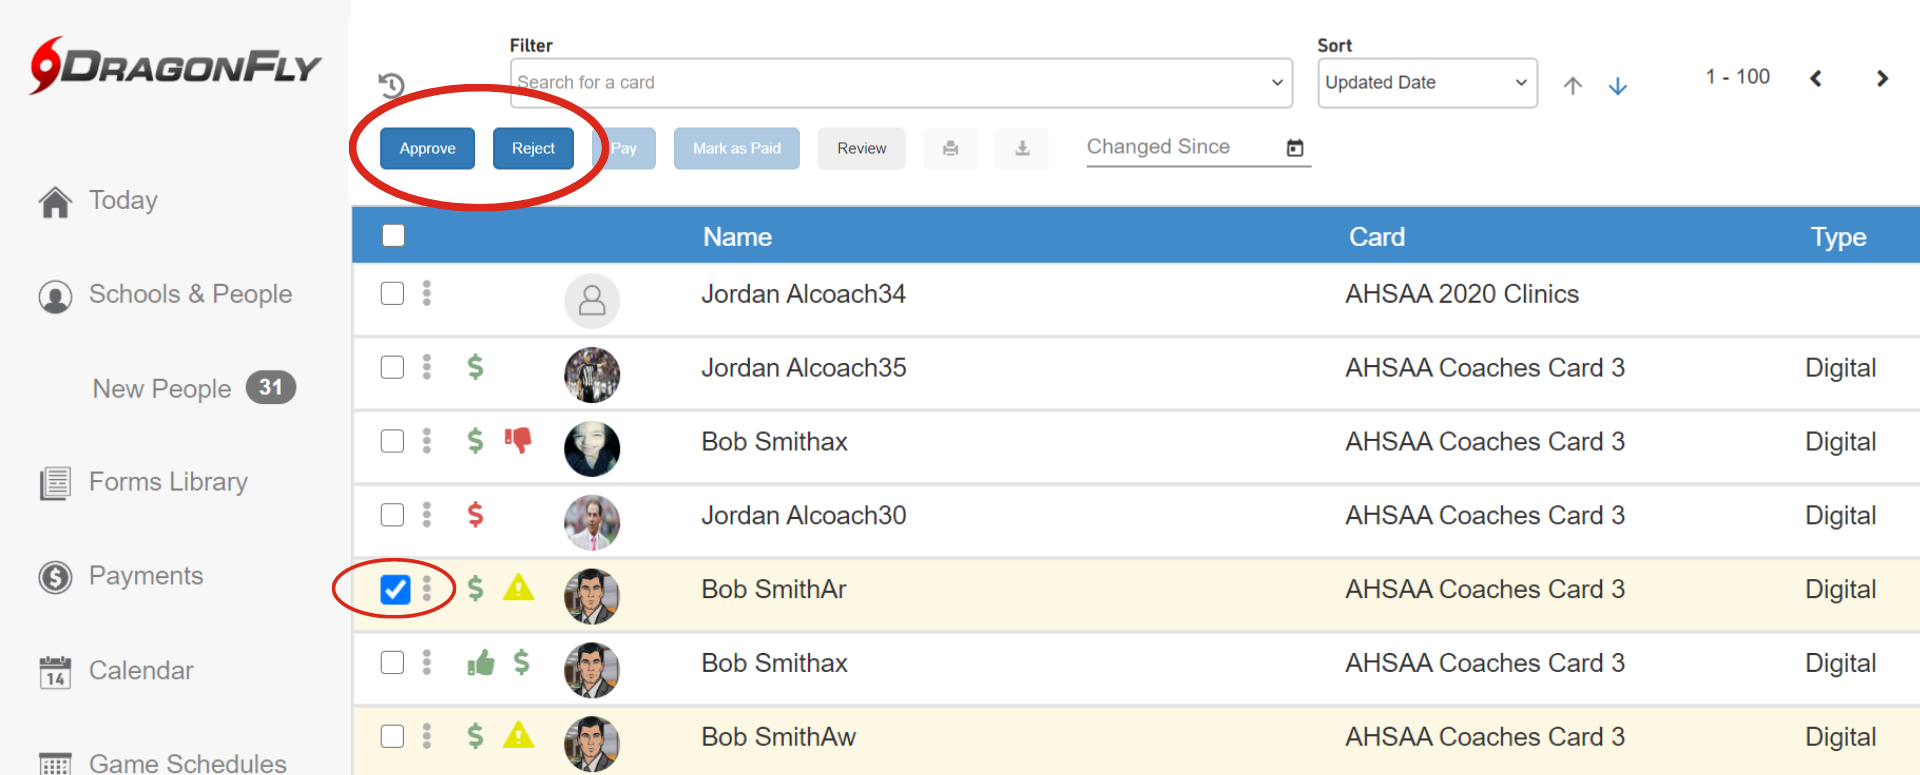Expand the Filter card search dropdown
This screenshot has height=775, width=1920.
(1277, 82)
